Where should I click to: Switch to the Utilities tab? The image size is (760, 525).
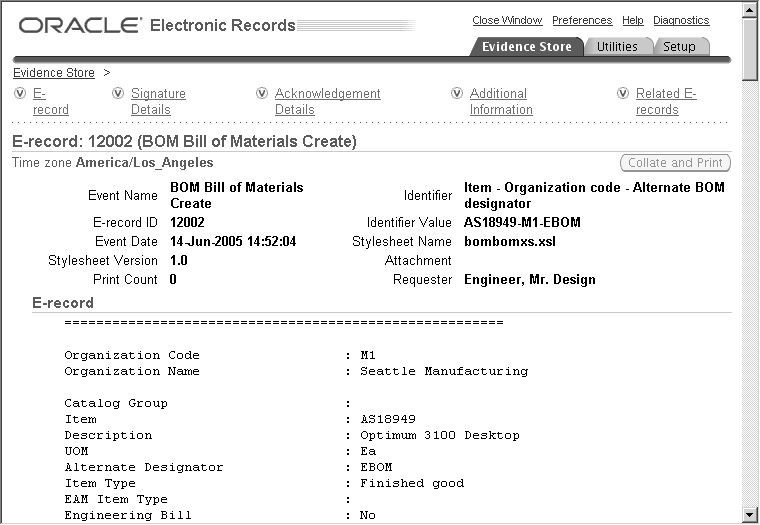coord(617,47)
